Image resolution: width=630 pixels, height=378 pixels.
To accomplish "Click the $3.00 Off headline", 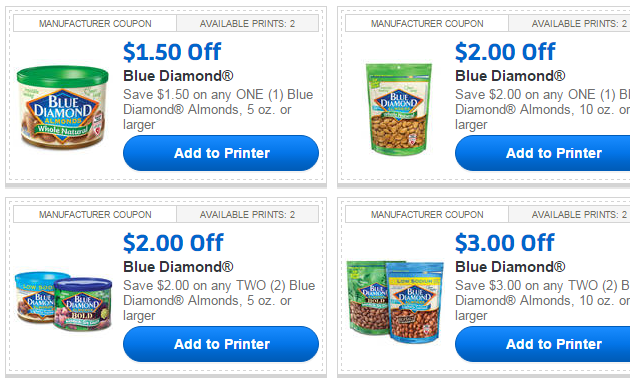I will tap(505, 243).
